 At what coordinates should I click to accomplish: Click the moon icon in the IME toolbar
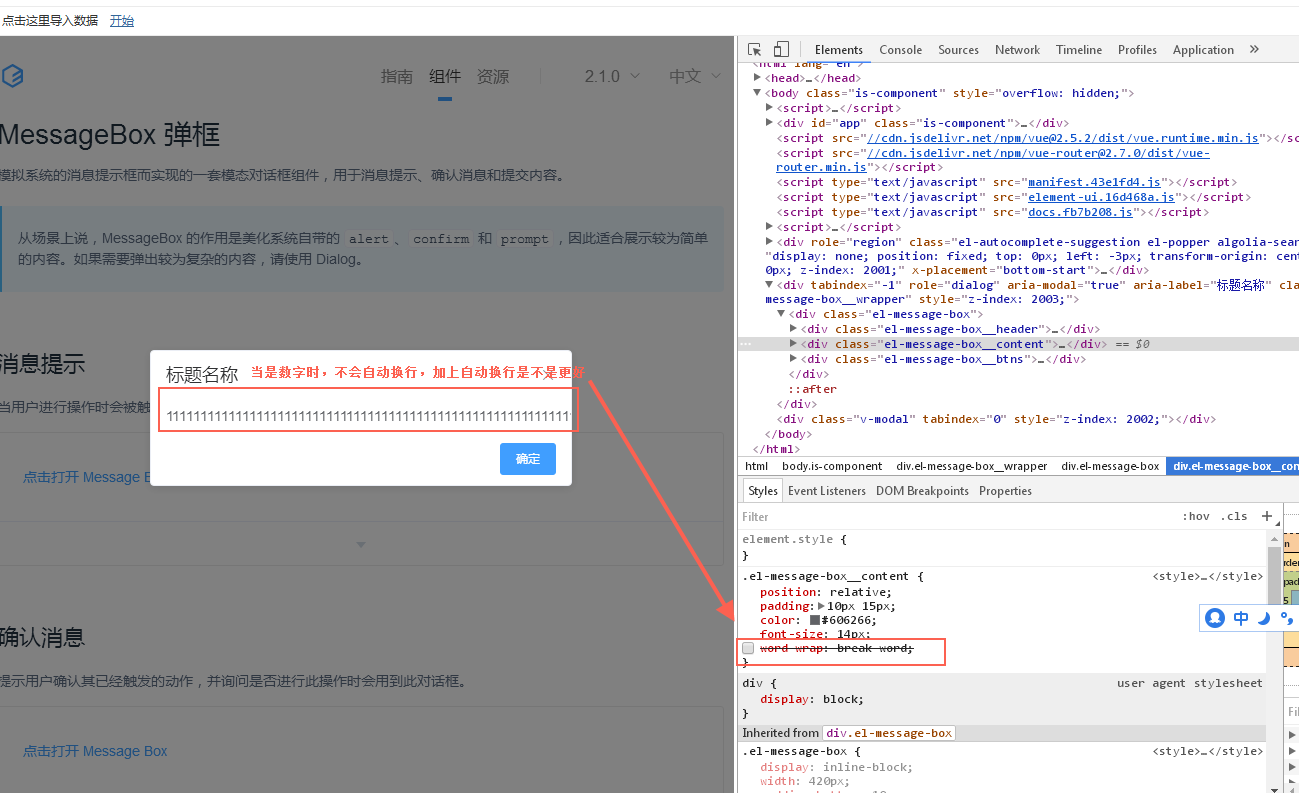coord(1263,618)
